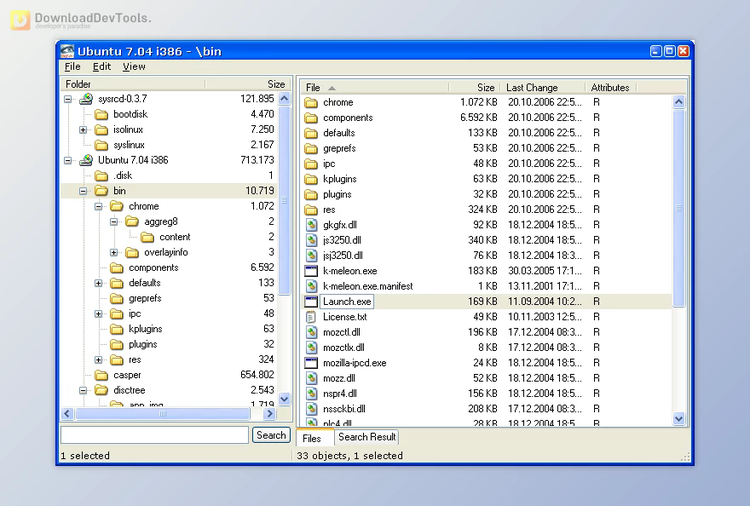This screenshot has width=750, height=506.
Task: Select the greprefs folder in tree
Action: click(x=145, y=298)
